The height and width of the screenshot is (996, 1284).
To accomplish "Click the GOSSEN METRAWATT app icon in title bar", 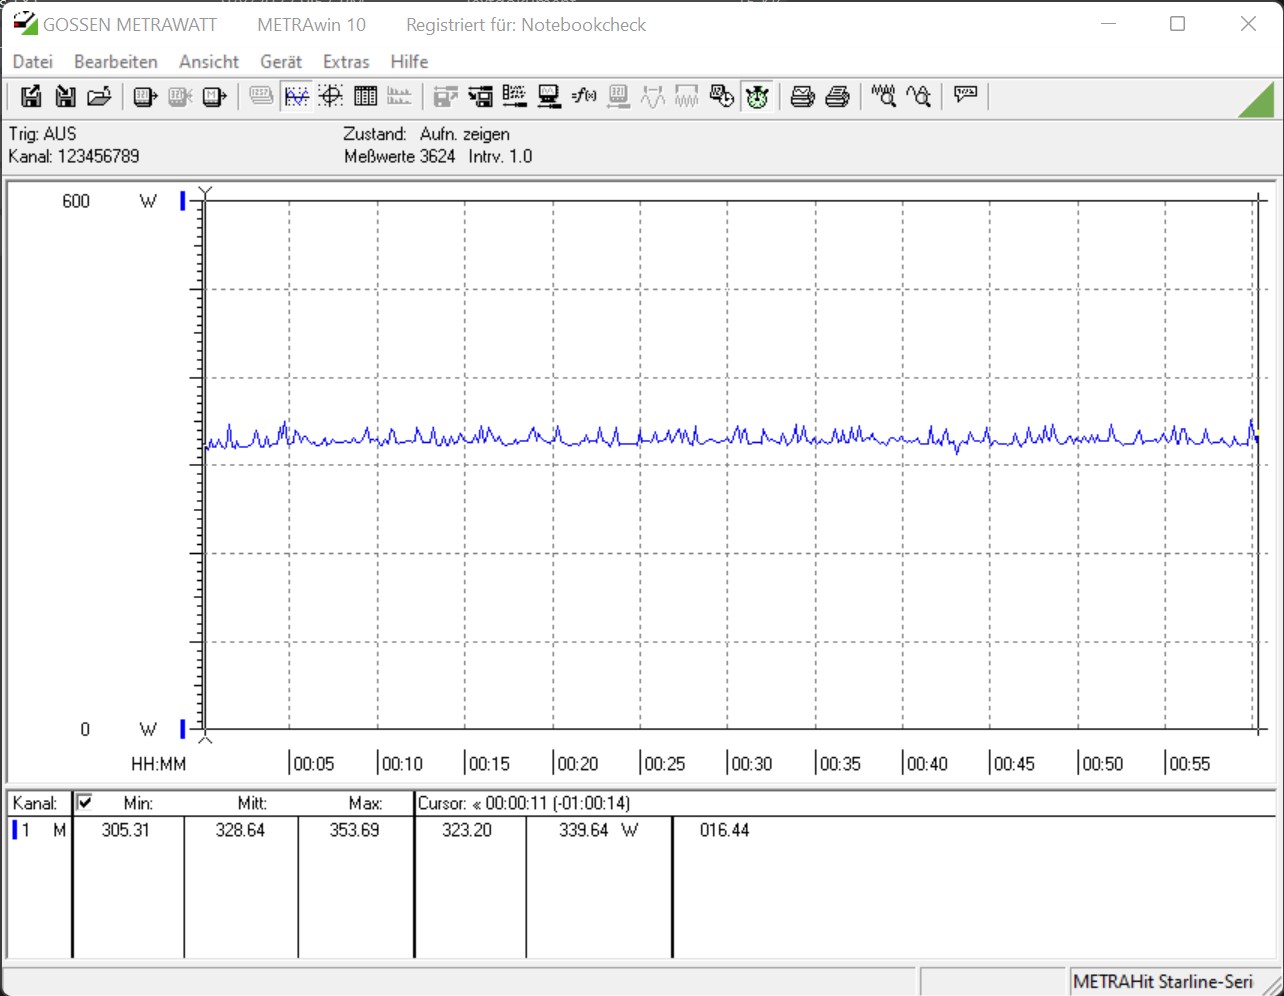I will pos(25,24).
